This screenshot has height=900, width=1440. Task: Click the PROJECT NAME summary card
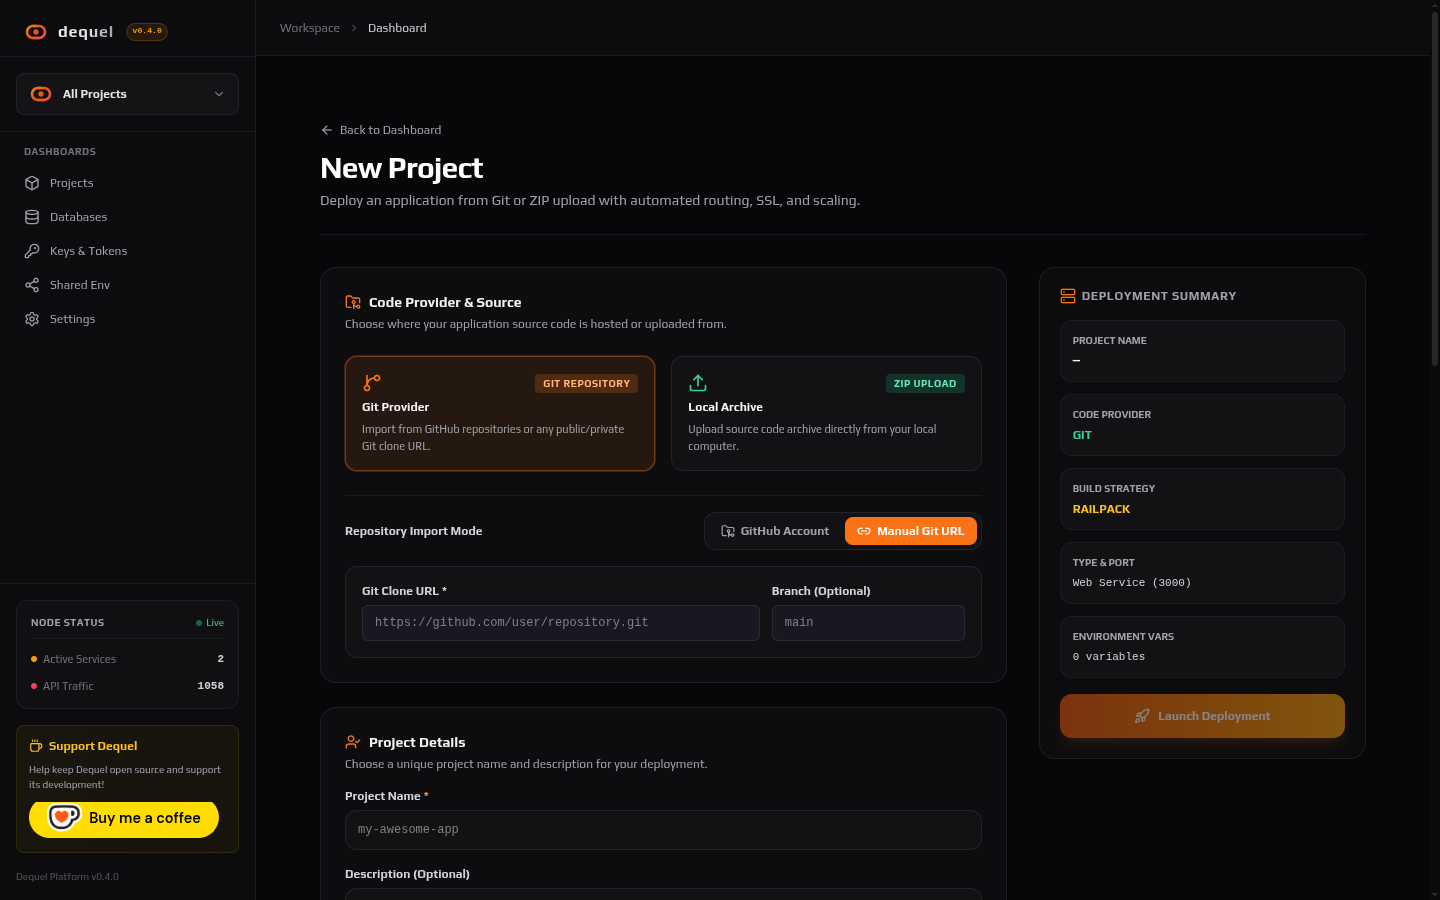pos(1202,351)
